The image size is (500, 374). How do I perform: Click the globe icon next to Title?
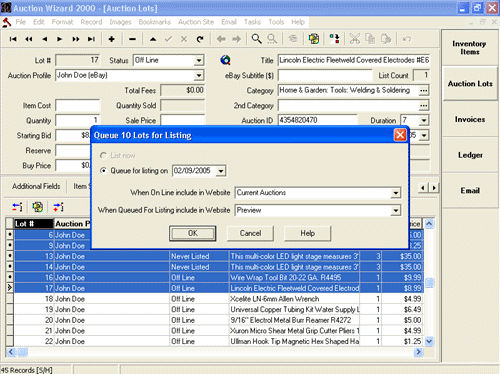click(226, 60)
